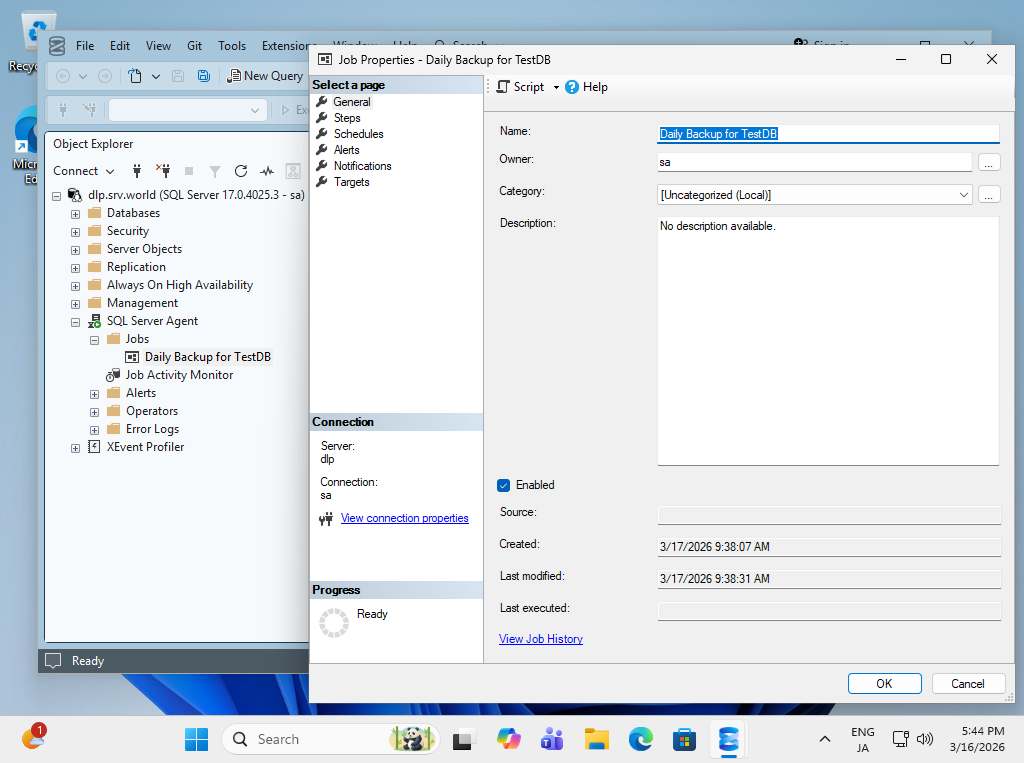Collapse the dlp.srv.world server node

click(57, 195)
